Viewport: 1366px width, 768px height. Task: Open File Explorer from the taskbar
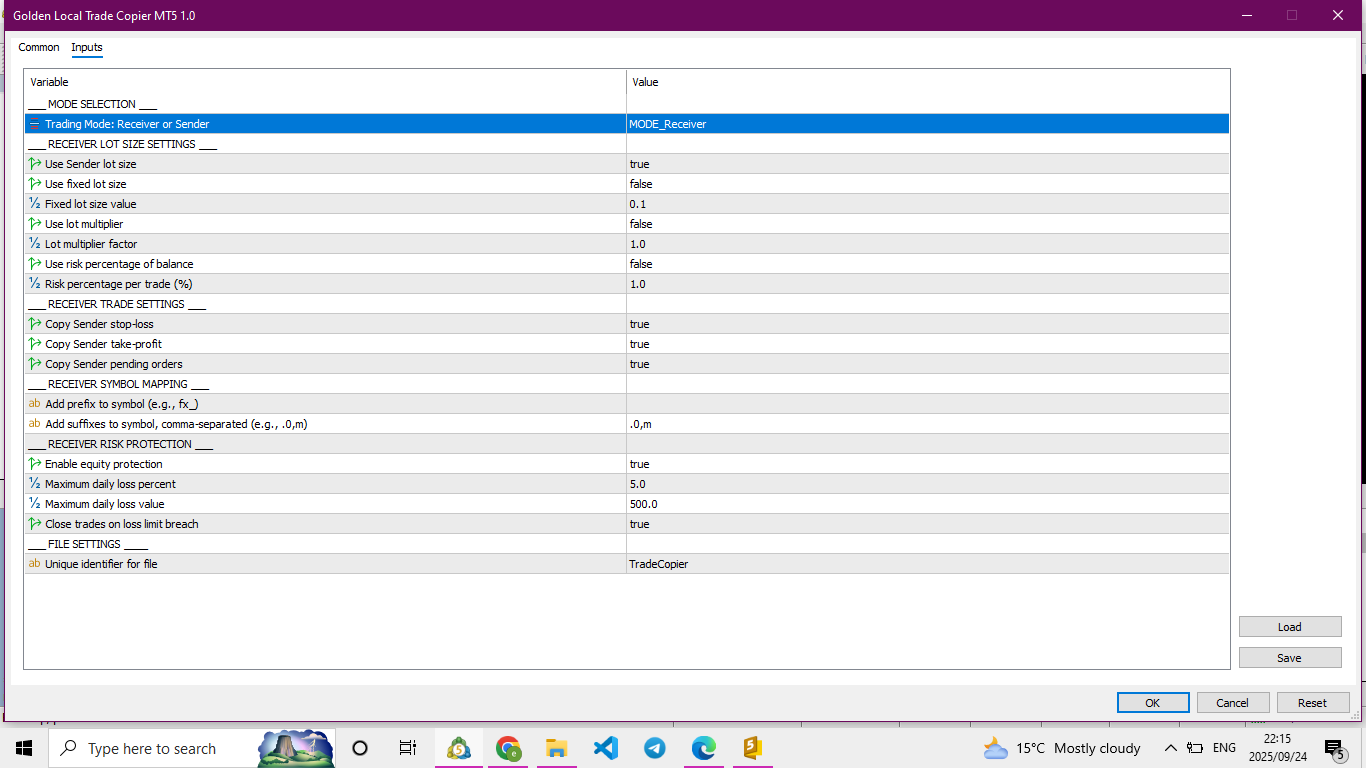point(557,748)
